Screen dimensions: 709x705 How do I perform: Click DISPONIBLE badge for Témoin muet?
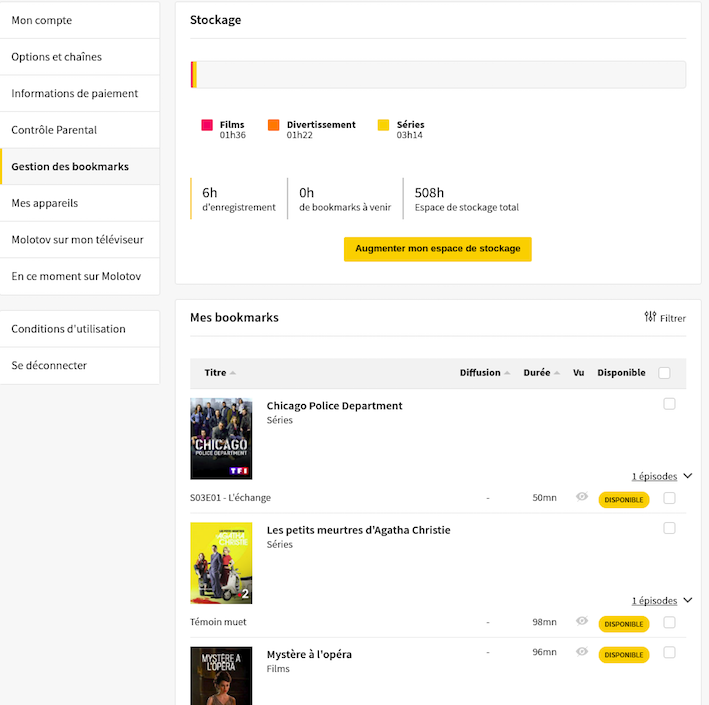tap(624, 624)
